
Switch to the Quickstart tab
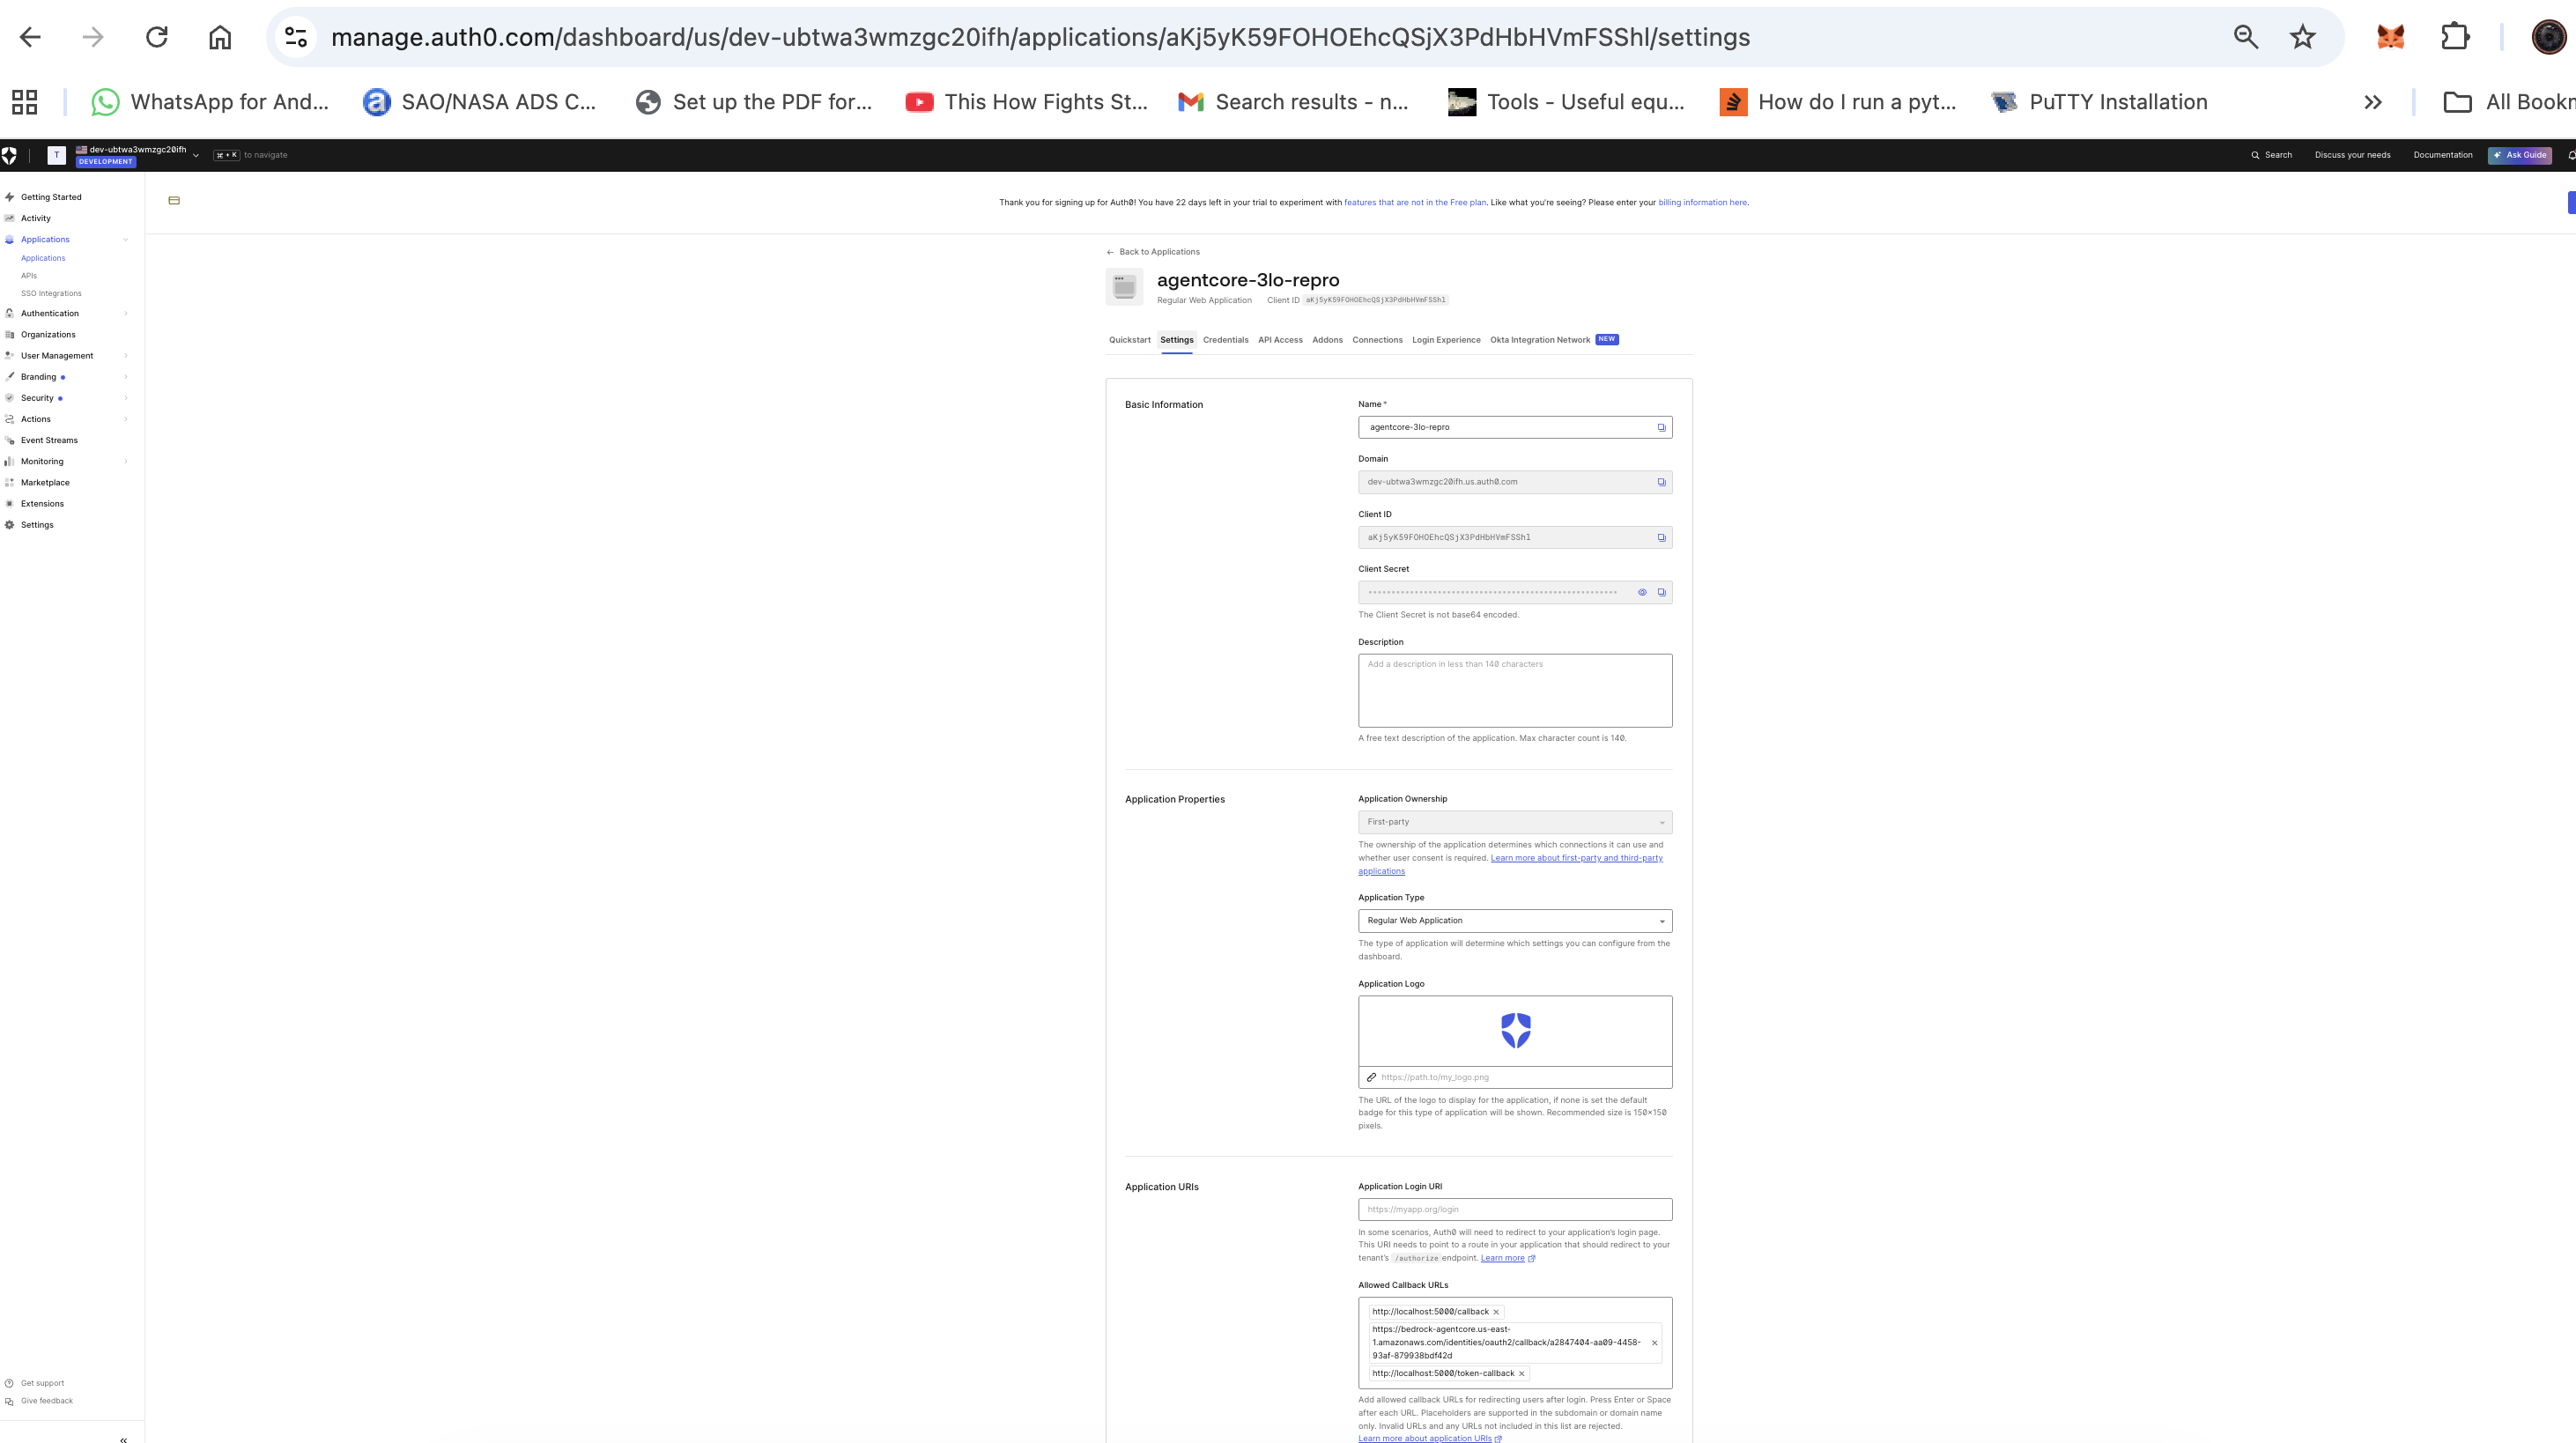pos(1130,340)
